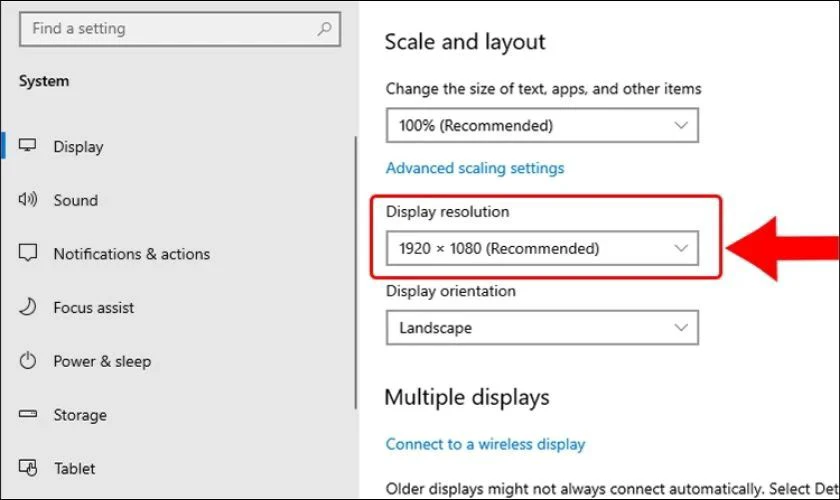Viewport: 840px width, 500px height.
Task: Click the Display monitor icon in the sidebar
Action: click(28, 146)
